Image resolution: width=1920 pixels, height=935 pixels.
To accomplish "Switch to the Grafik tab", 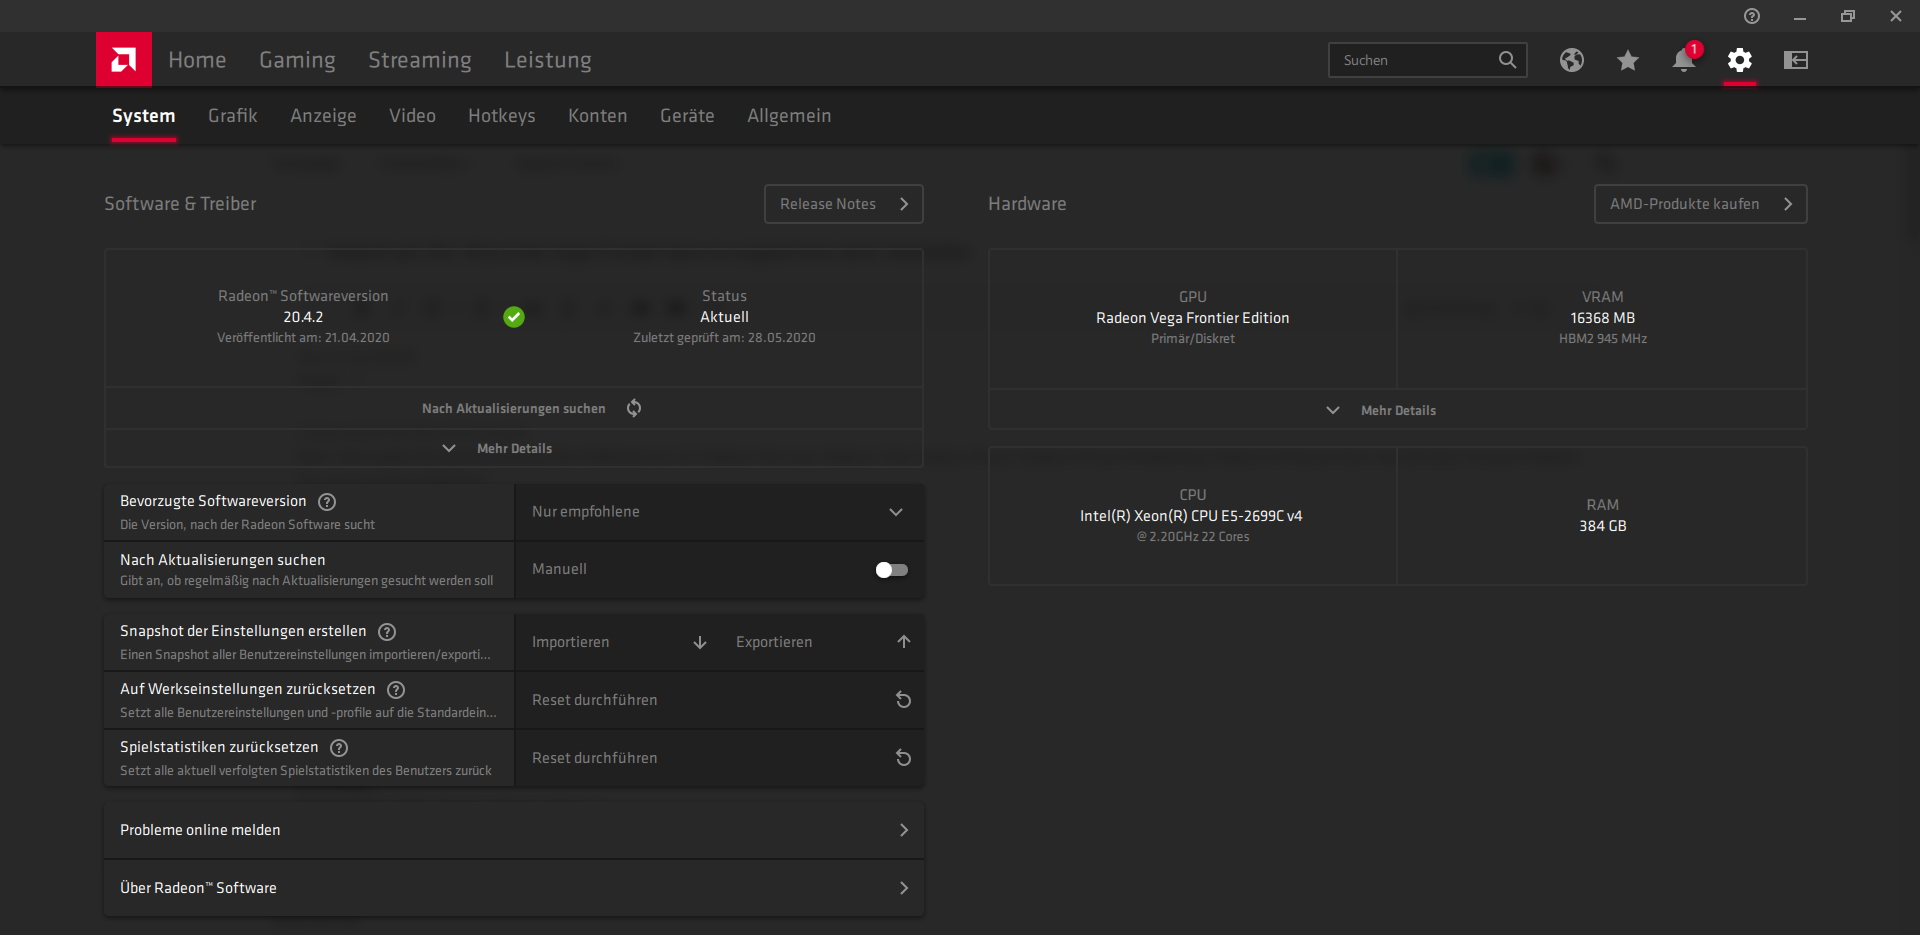I will point(233,116).
